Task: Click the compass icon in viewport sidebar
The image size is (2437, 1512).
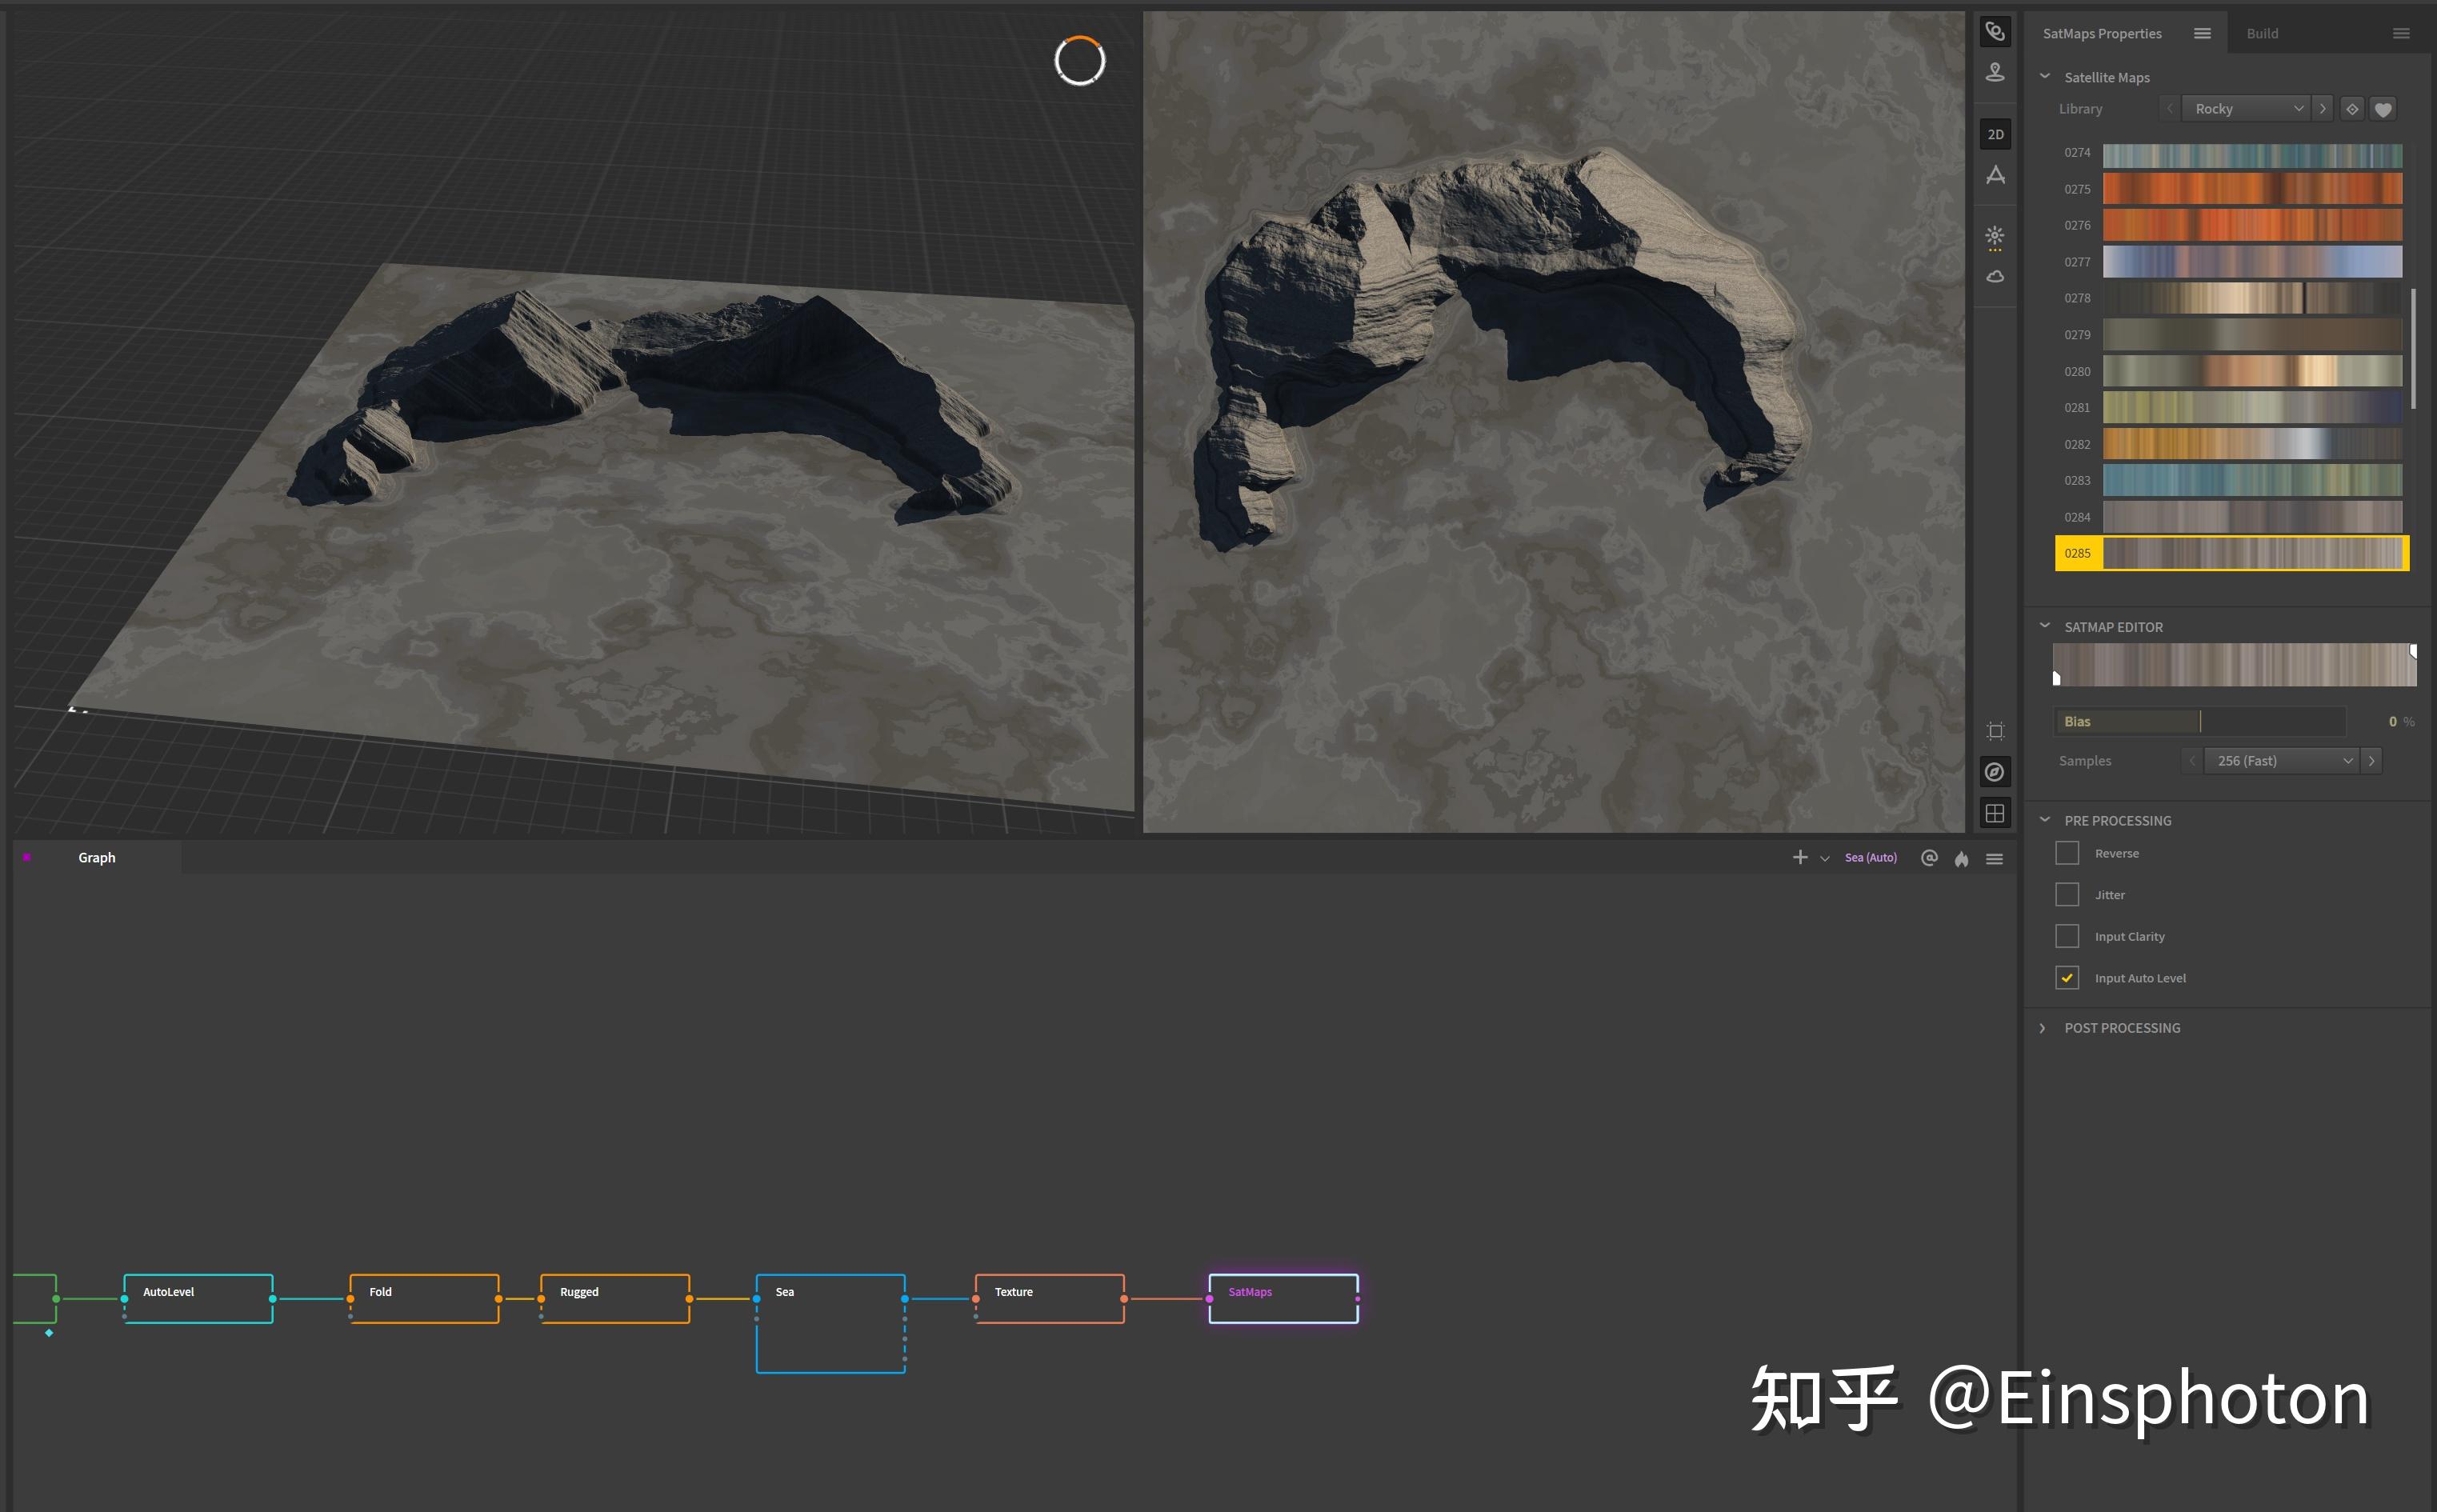Action: (1995, 772)
